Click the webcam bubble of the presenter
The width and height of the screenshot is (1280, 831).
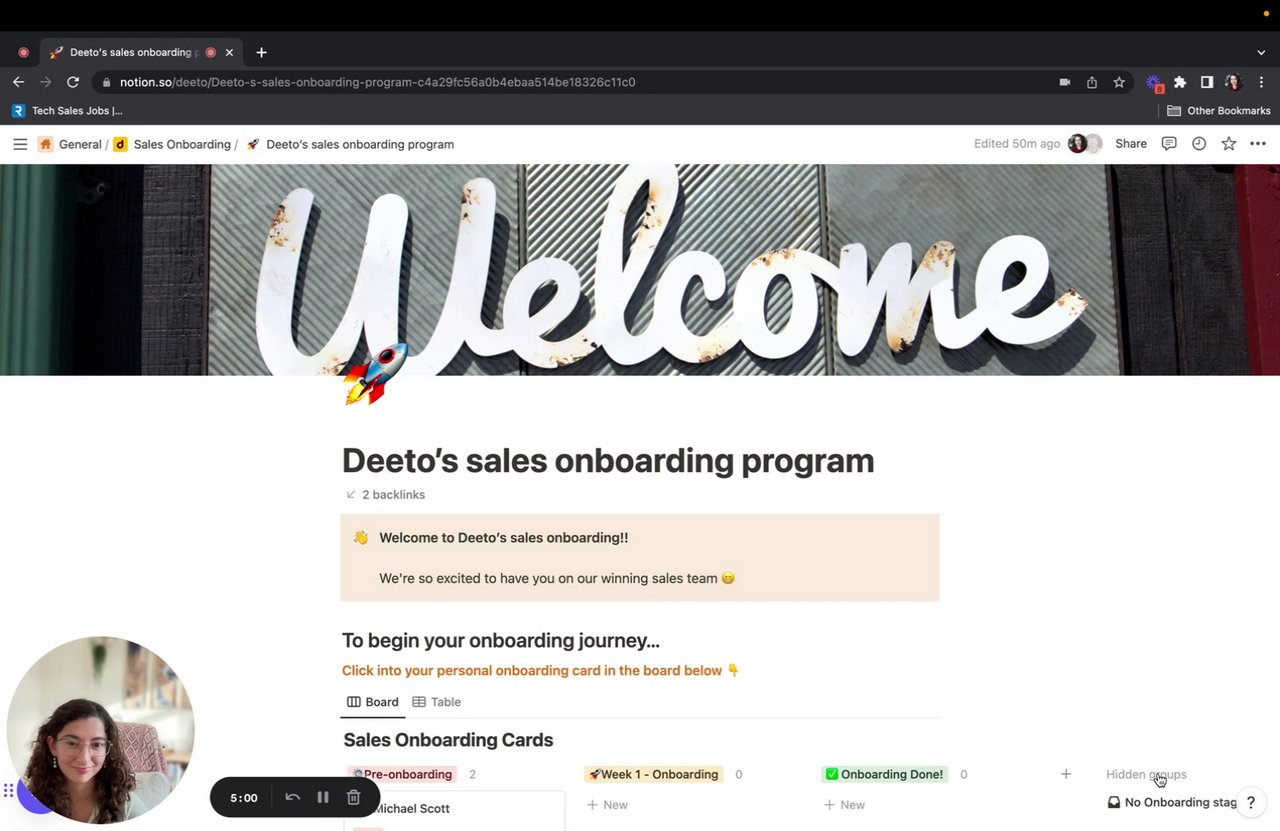(x=100, y=730)
